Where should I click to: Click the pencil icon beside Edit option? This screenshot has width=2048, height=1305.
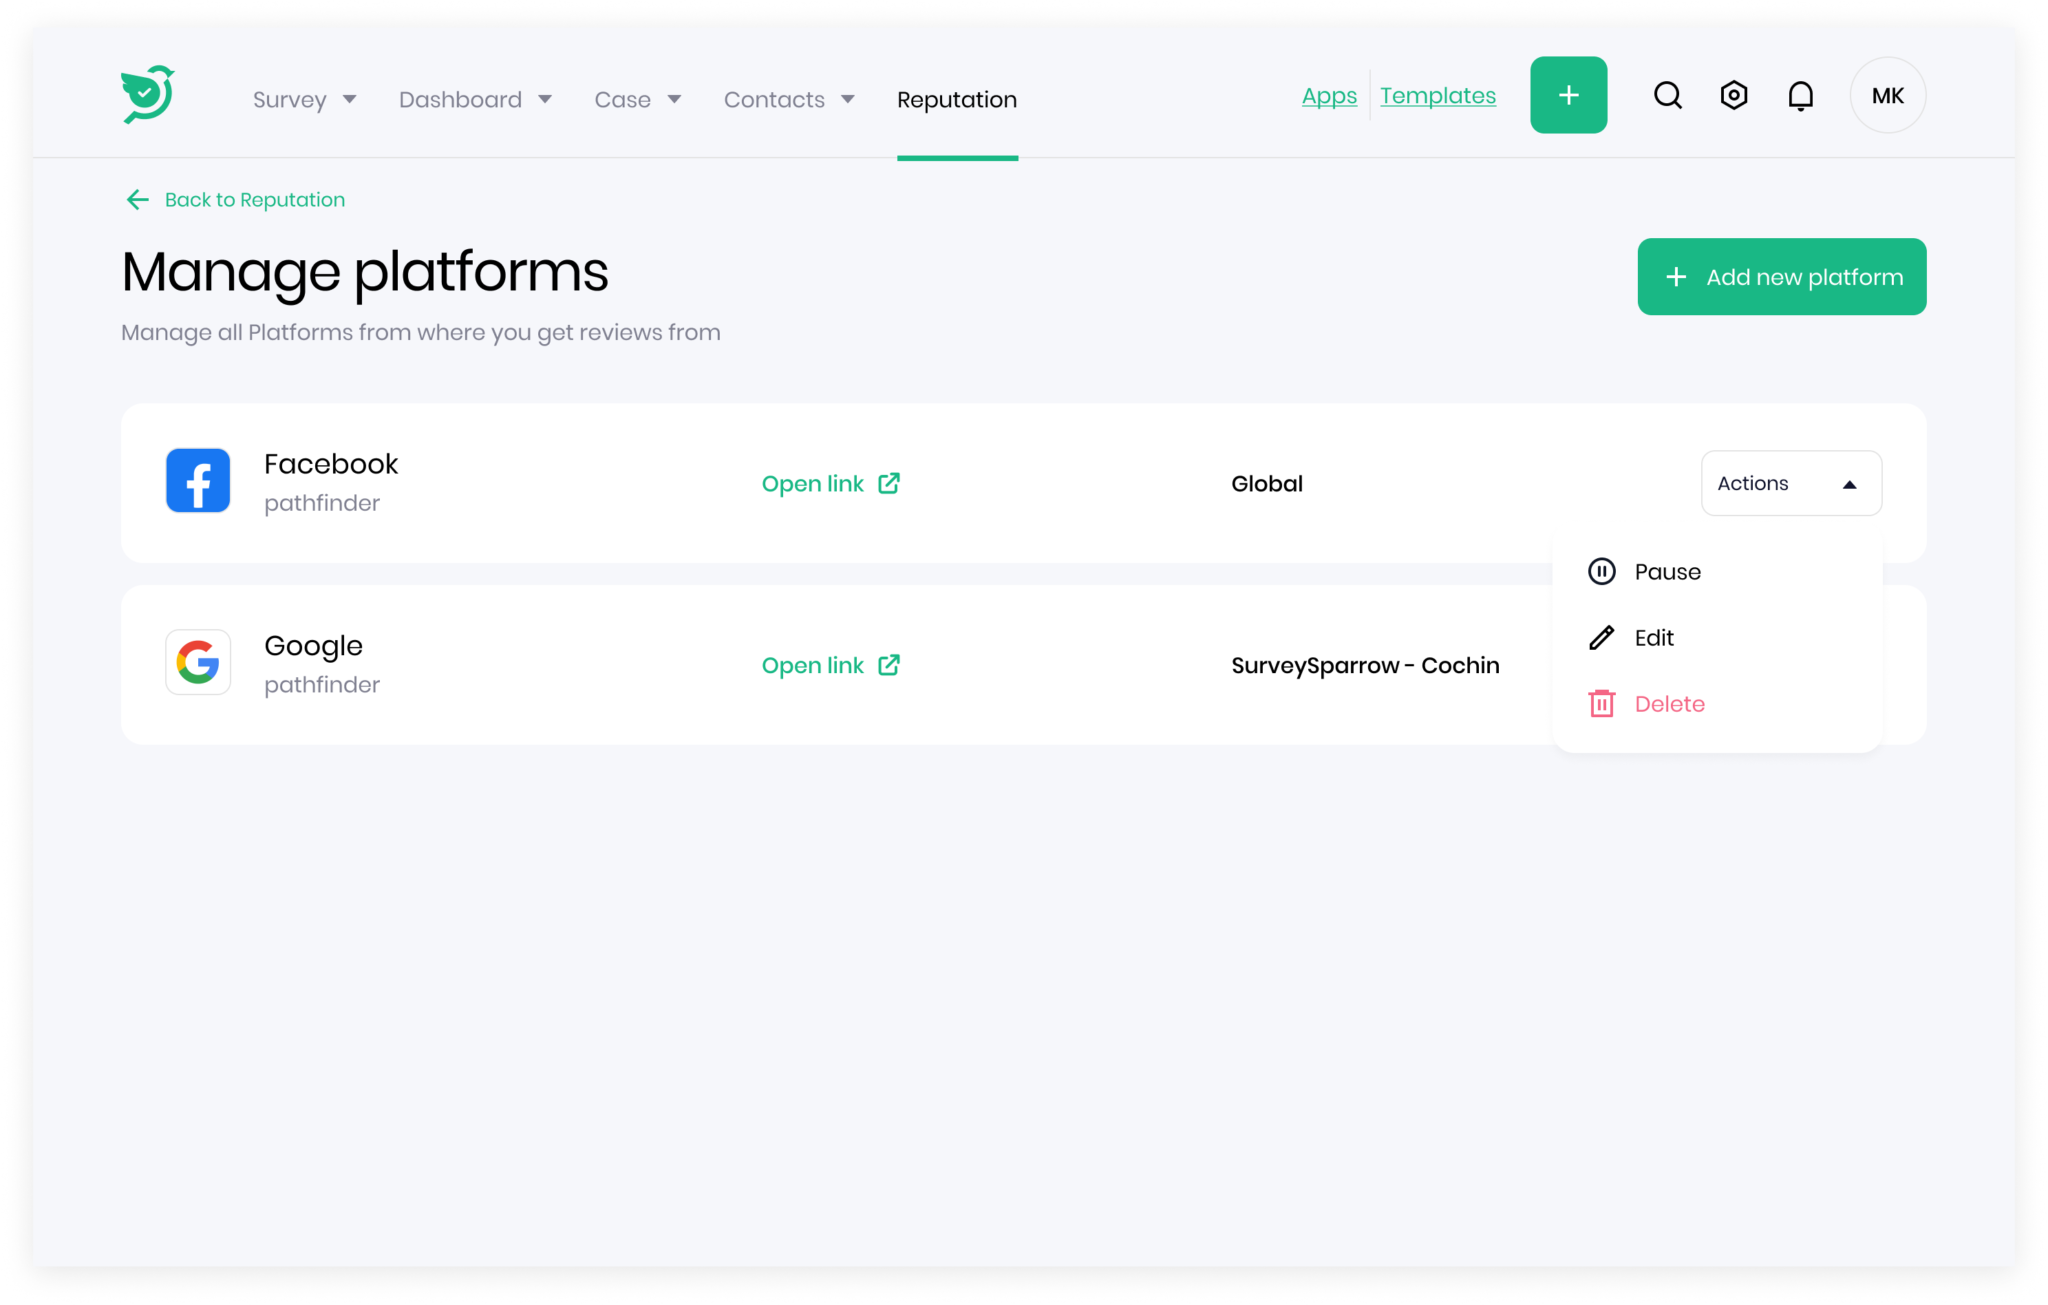point(1601,637)
